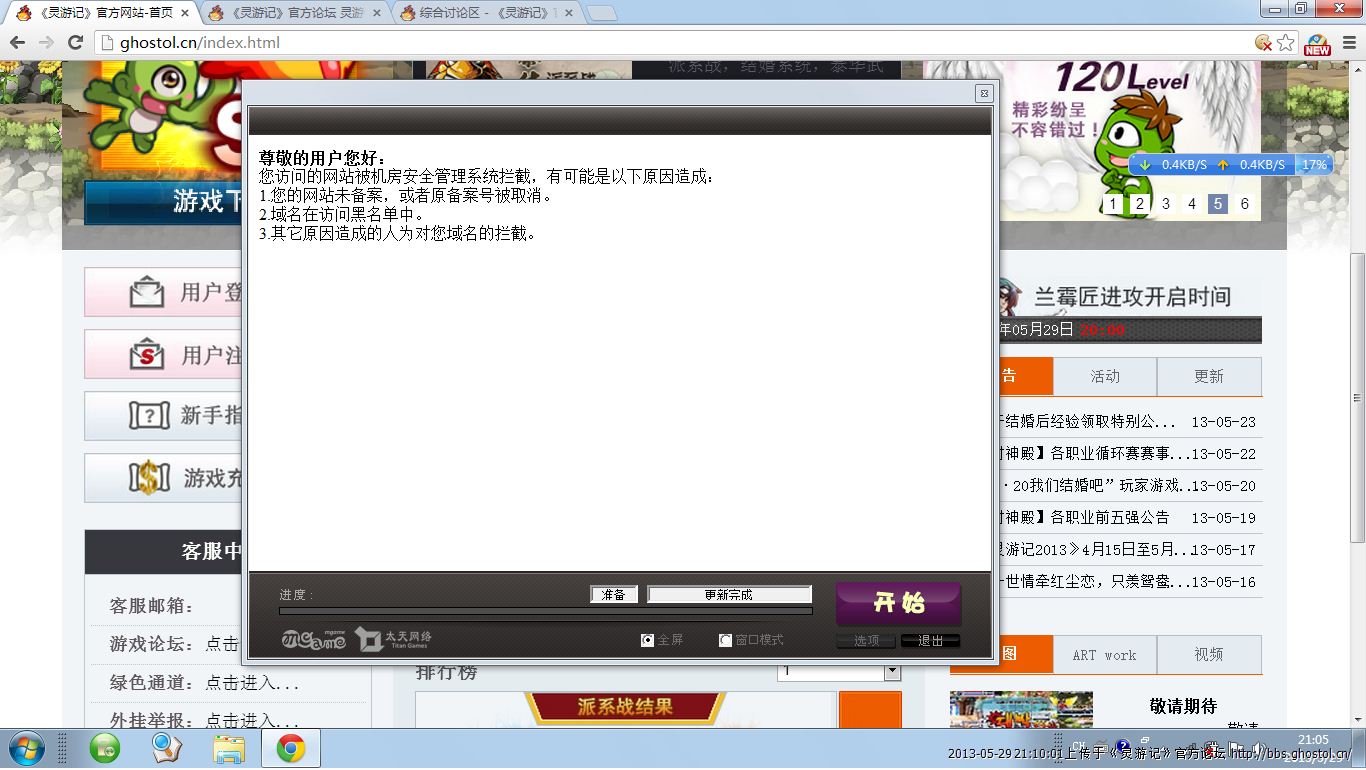The width and height of the screenshot is (1366, 770).
Task: Click the 退出 exit button
Action: coord(930,641)
